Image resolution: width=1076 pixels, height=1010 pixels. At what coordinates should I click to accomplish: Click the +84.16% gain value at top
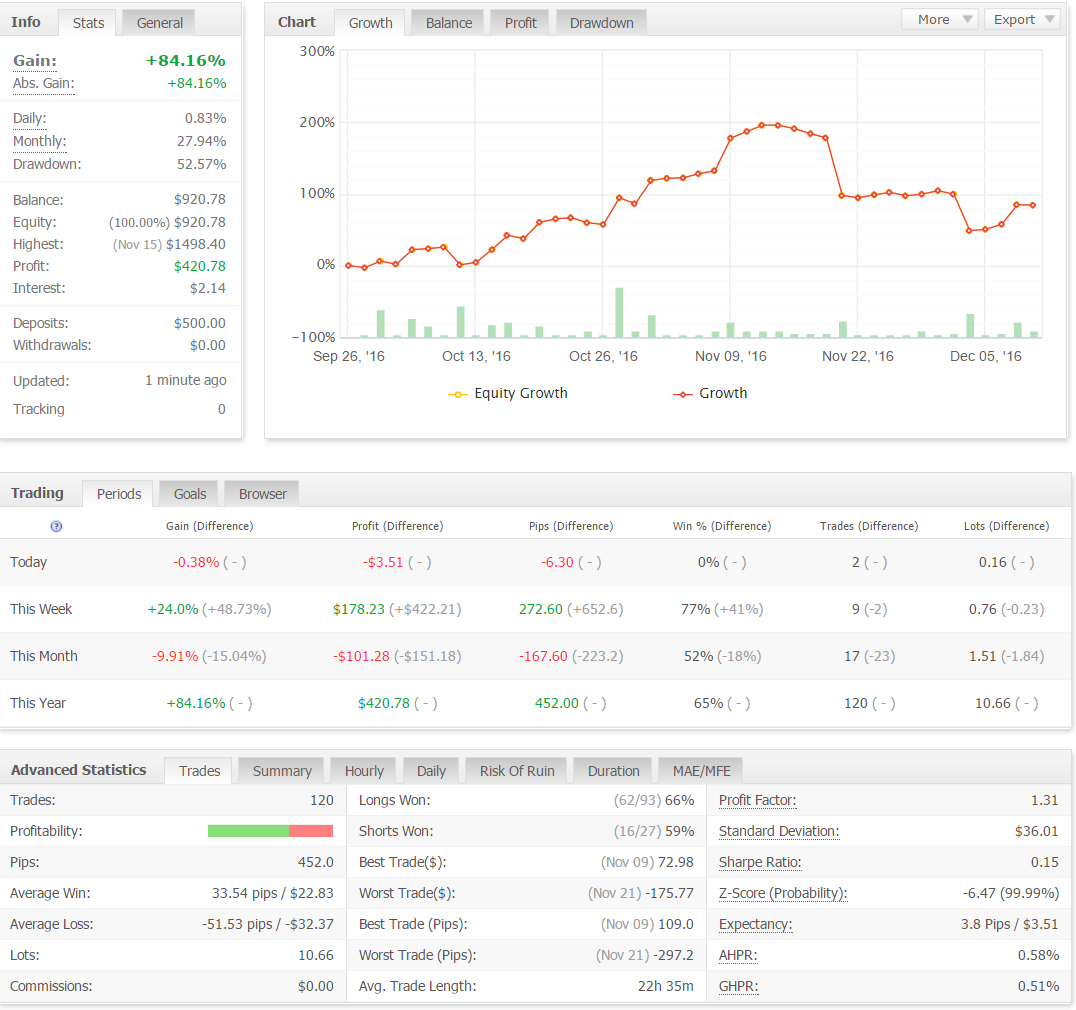pyautogui.click(x=185, y=61)
